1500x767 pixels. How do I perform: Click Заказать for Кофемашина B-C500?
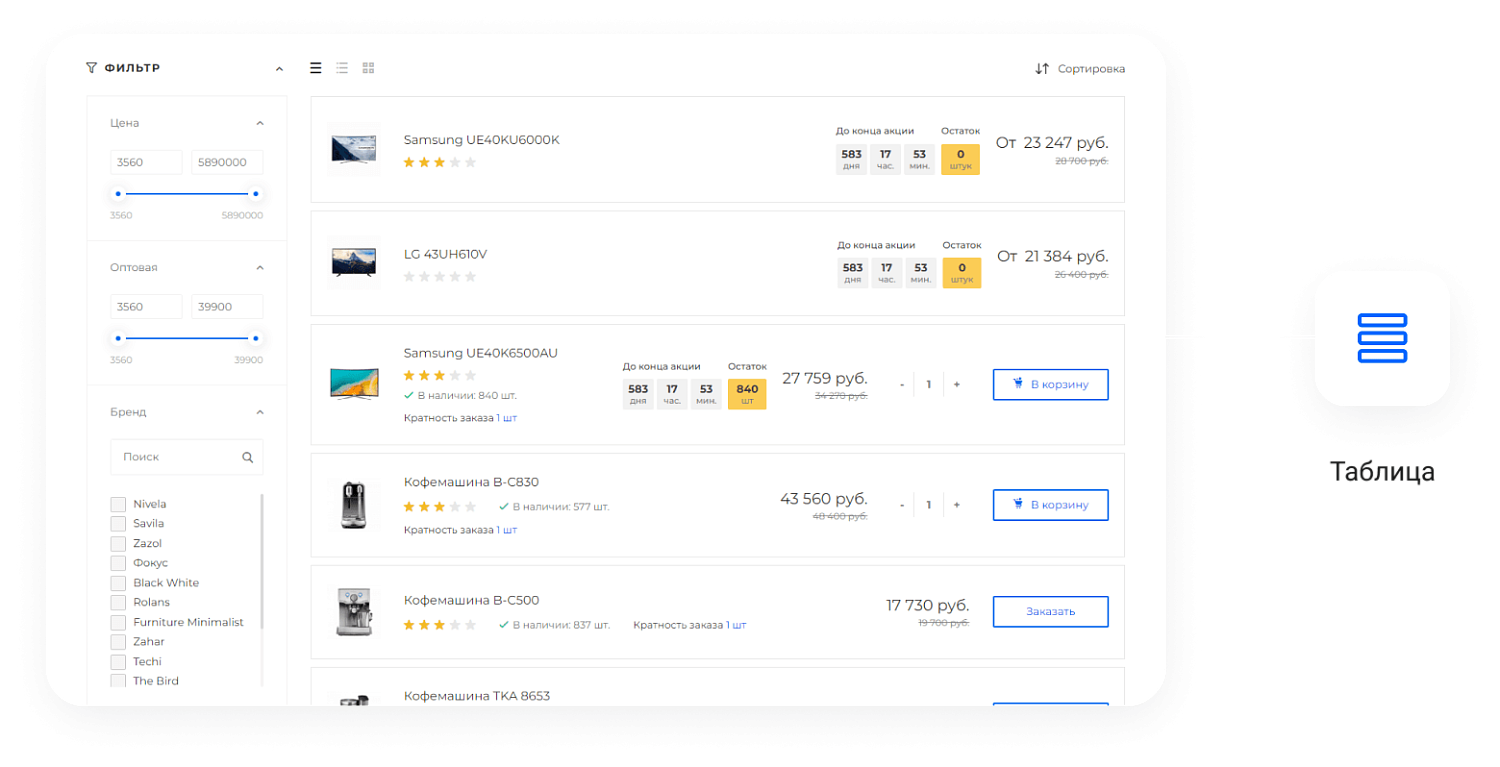(1050, 611)
